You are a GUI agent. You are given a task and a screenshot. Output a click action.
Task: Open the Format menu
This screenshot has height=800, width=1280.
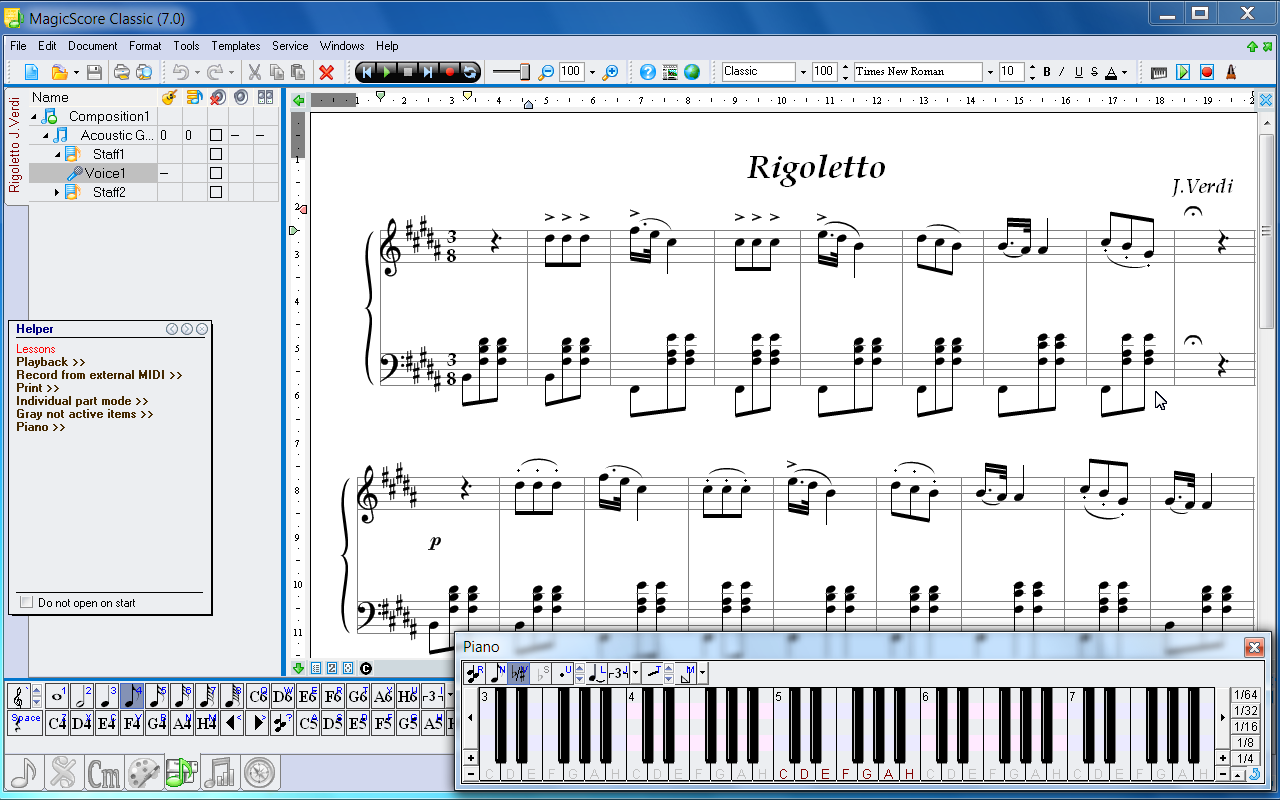(x=145, y=46)
